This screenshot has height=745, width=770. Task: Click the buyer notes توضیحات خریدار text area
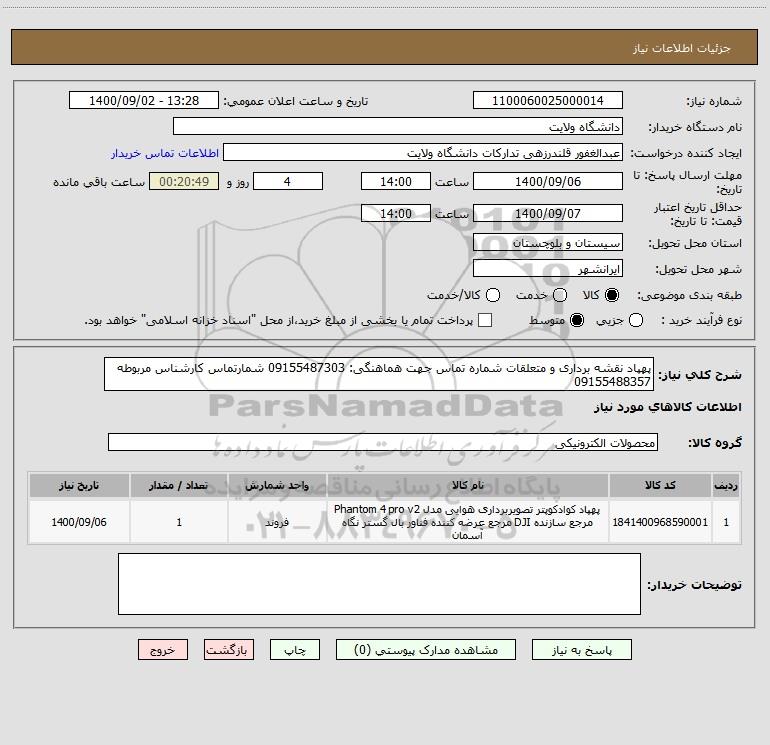[x=379, y=584]
